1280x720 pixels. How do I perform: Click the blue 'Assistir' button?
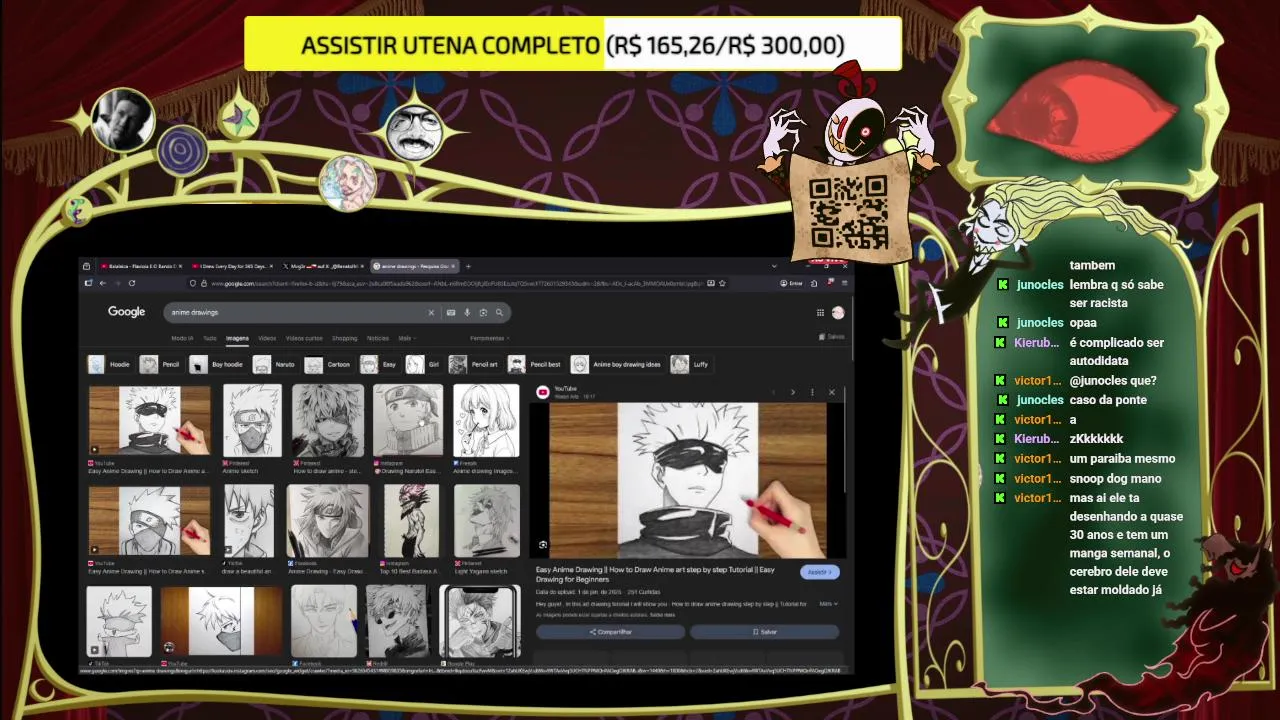click(819, 572)
